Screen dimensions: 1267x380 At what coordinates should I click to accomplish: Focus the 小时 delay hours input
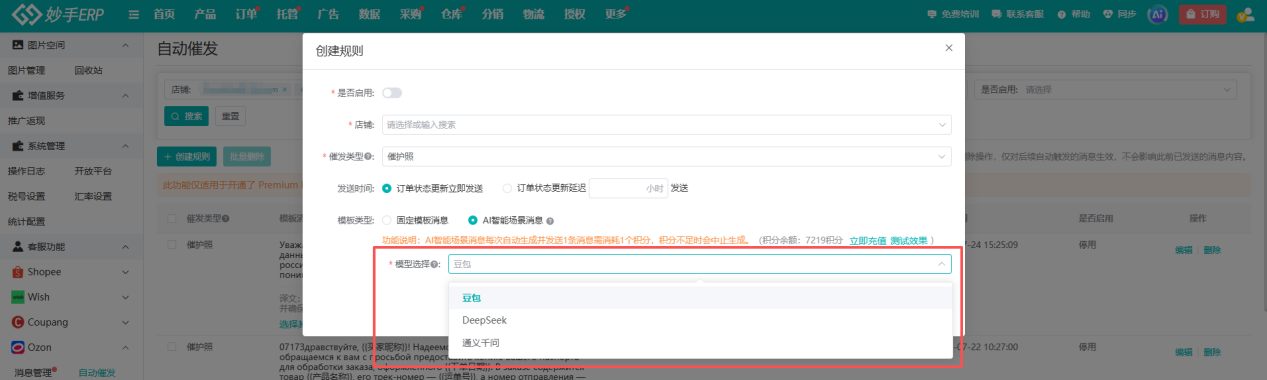click(x=629, y=188)
